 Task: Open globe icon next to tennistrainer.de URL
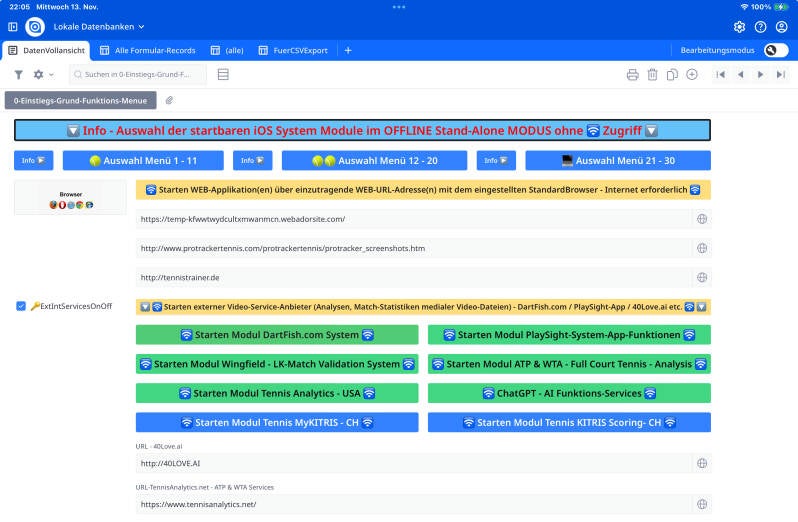click(x=702, y=278)
